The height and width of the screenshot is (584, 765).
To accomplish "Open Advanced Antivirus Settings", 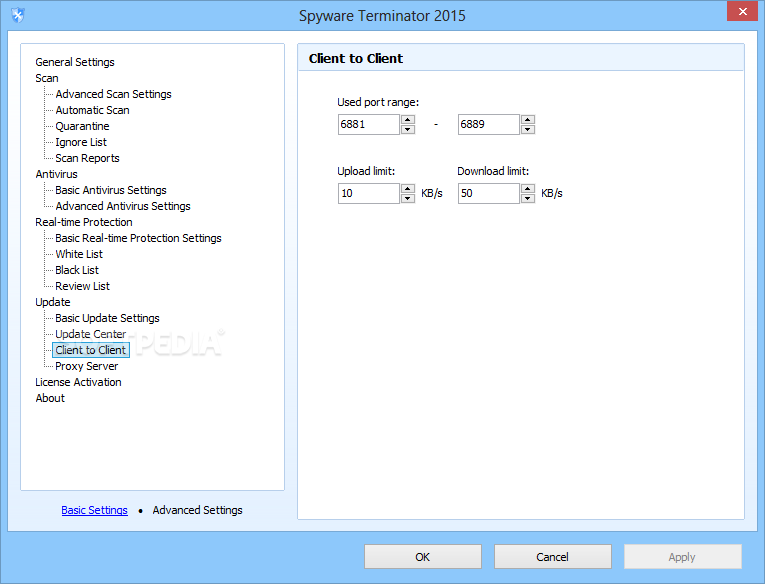I will (x=123, y=206).
